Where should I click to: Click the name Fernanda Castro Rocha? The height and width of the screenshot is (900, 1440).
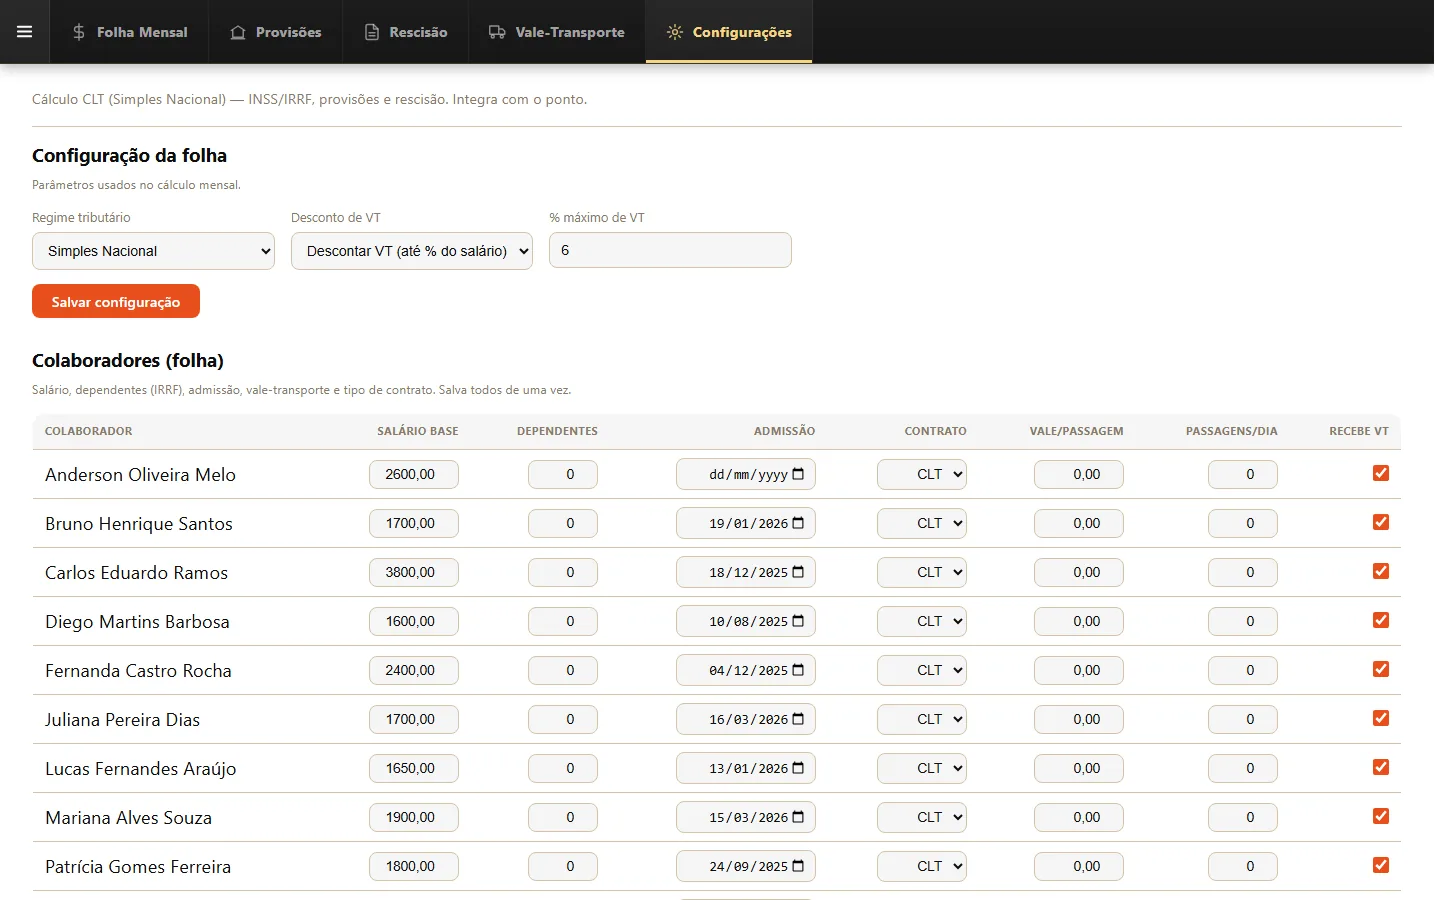point(138,671)
